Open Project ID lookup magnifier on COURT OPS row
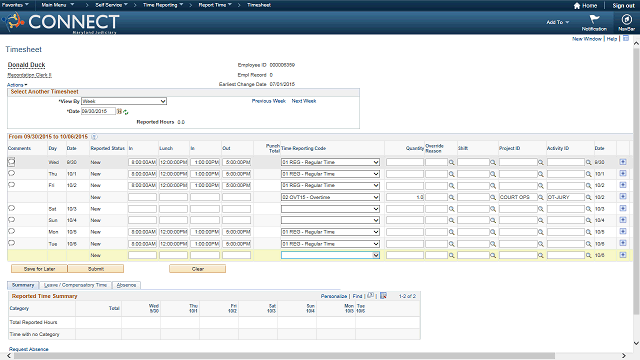640x360 pixels. click(x=541, y=197)
